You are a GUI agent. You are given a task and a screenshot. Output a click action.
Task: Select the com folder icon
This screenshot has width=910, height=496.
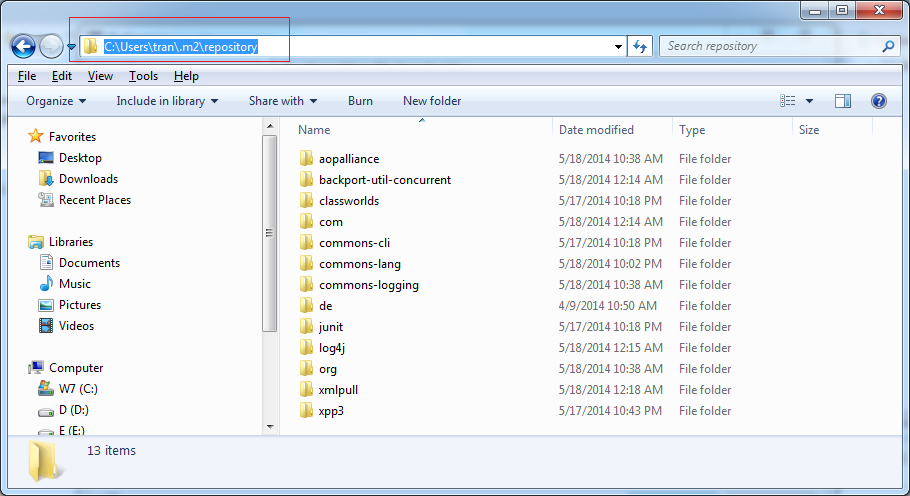(306, 221)
